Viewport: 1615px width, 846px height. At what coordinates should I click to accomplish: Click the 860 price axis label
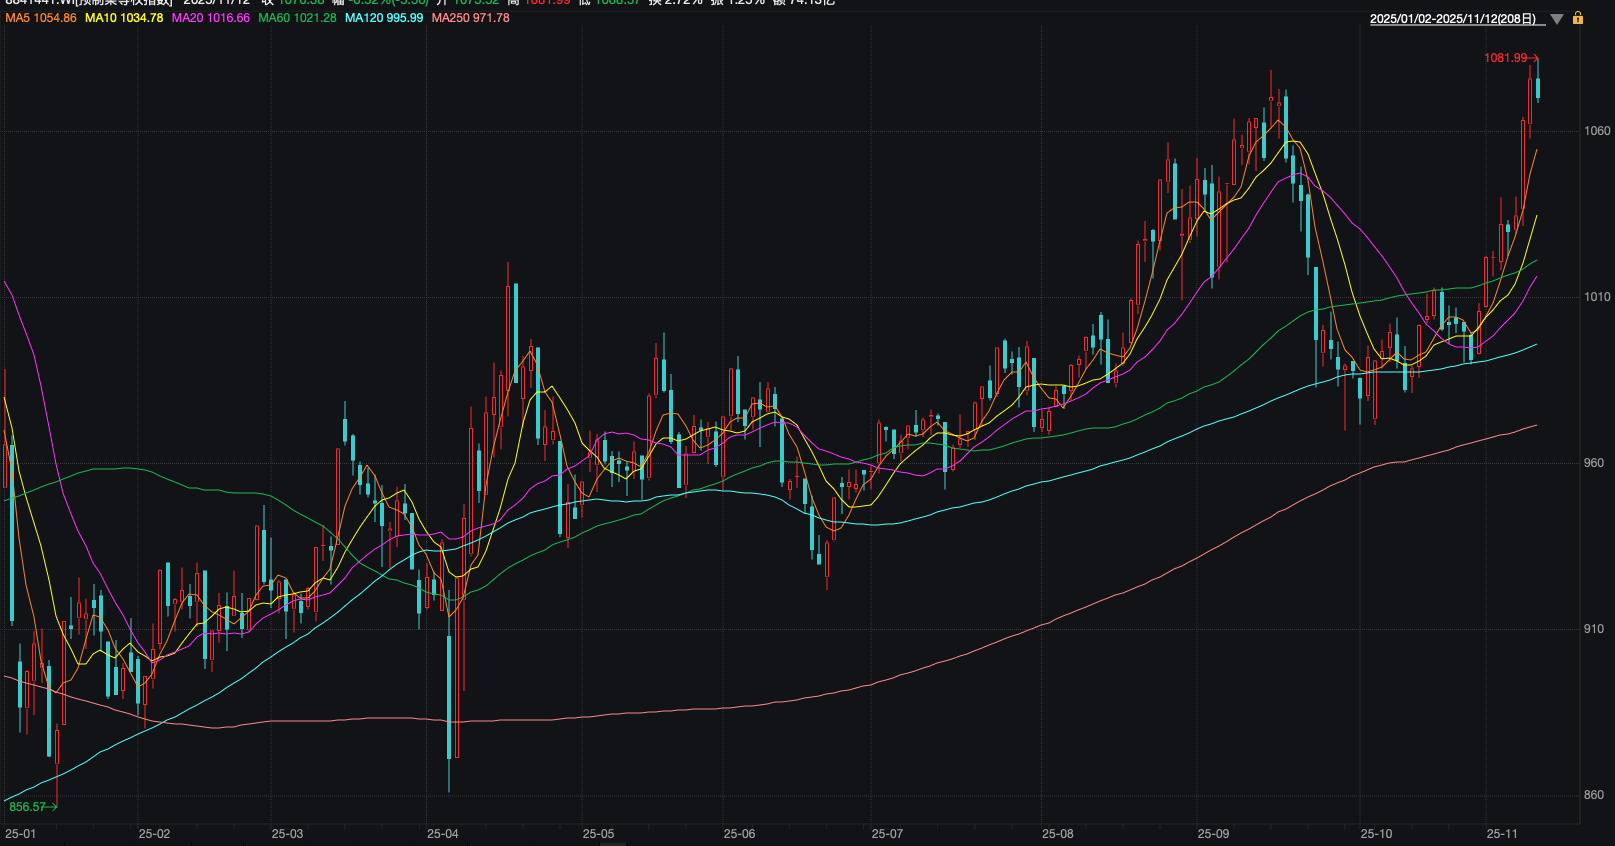[x=1594, y=795]
